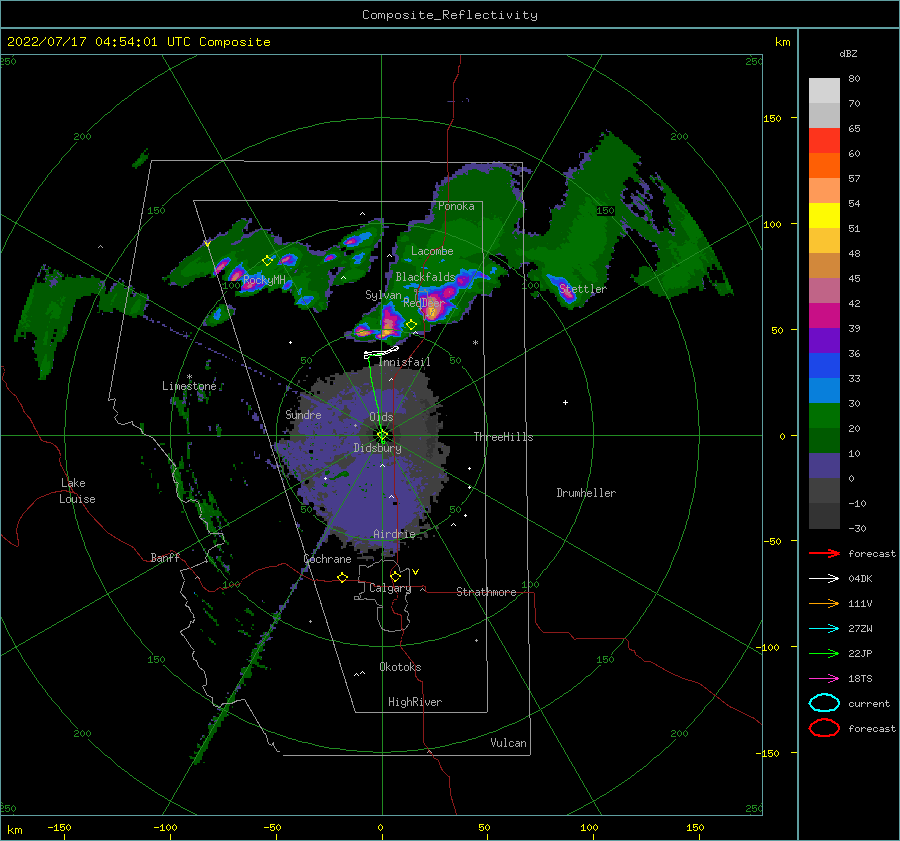Screen dimensions: 900x841
Task: Click the radar site marker at Didsbury
Action: point(382,435)
